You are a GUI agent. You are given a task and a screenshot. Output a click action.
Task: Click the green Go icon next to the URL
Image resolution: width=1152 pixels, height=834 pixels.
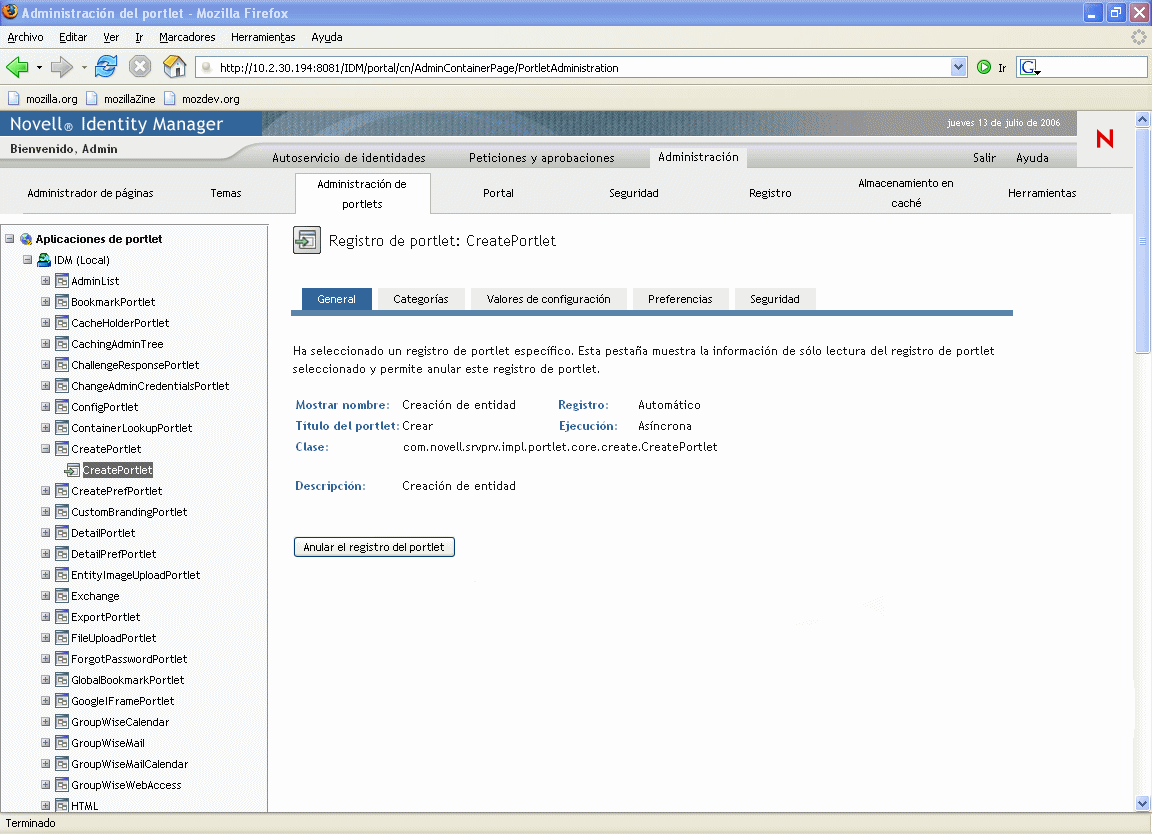pyautogui.click(x=984, y=68)
